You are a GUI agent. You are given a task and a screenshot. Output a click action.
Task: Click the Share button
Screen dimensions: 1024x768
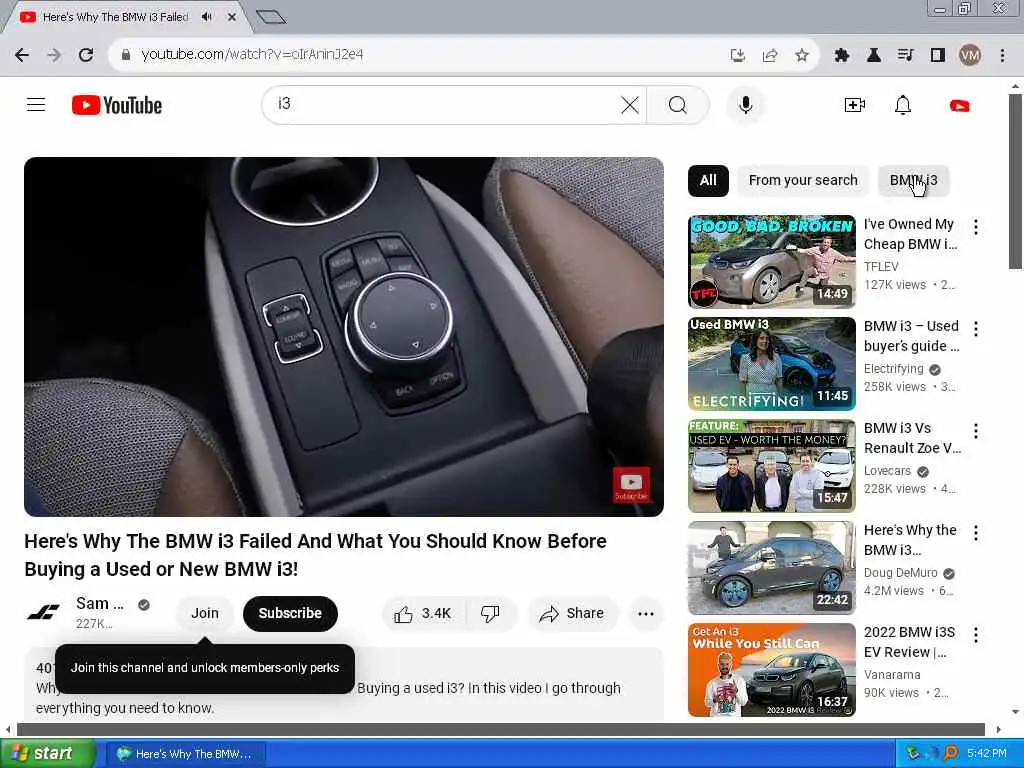[x=572, y=613]
